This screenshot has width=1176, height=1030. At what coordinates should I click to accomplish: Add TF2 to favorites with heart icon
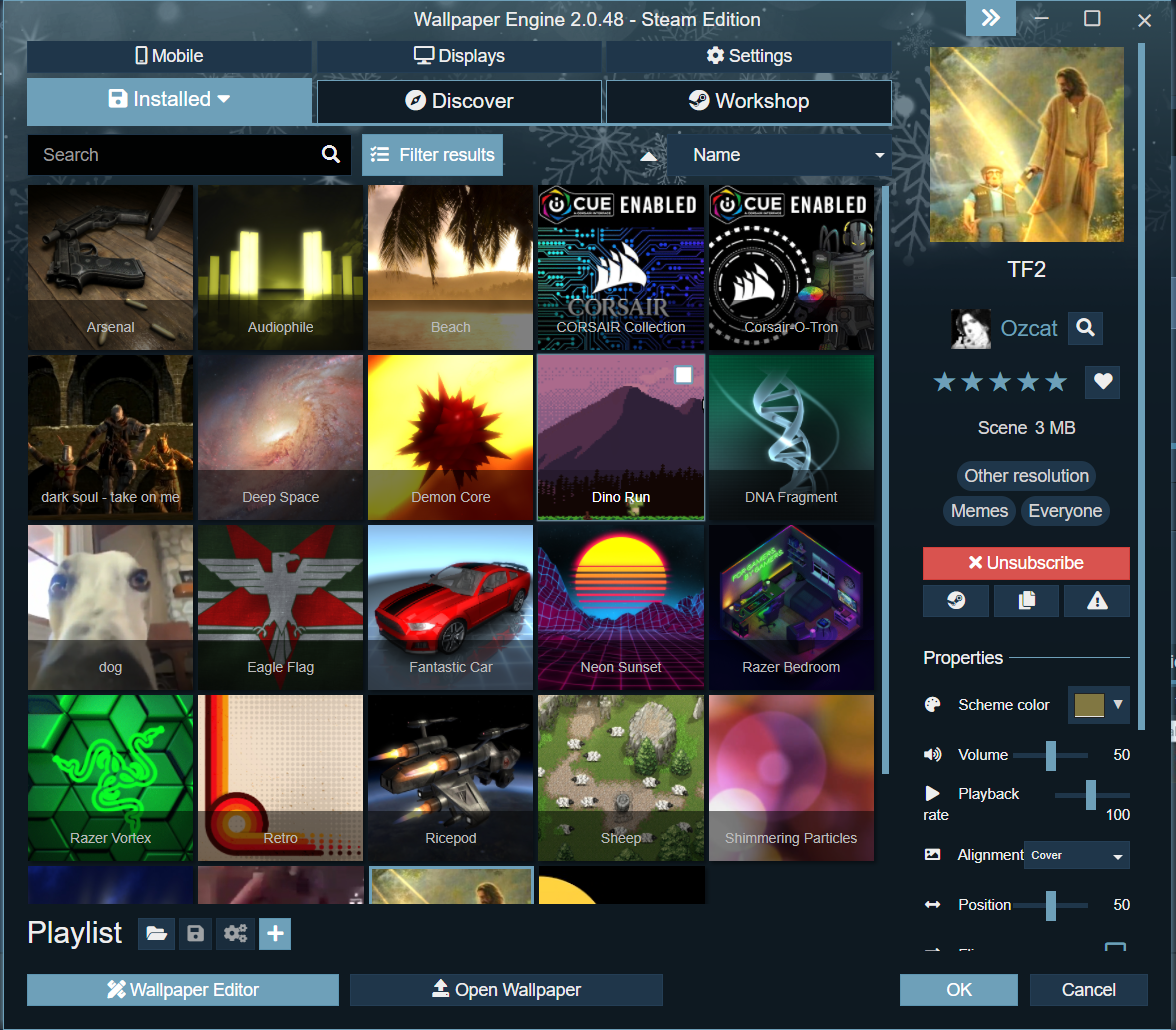pyautogui.click(x=1102, y=382)
